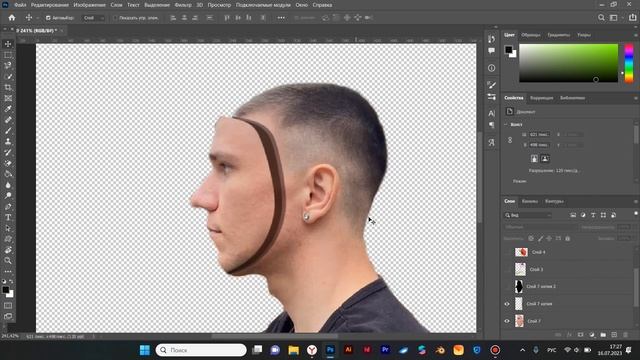Open the Comments panel icon

point(491,51)
